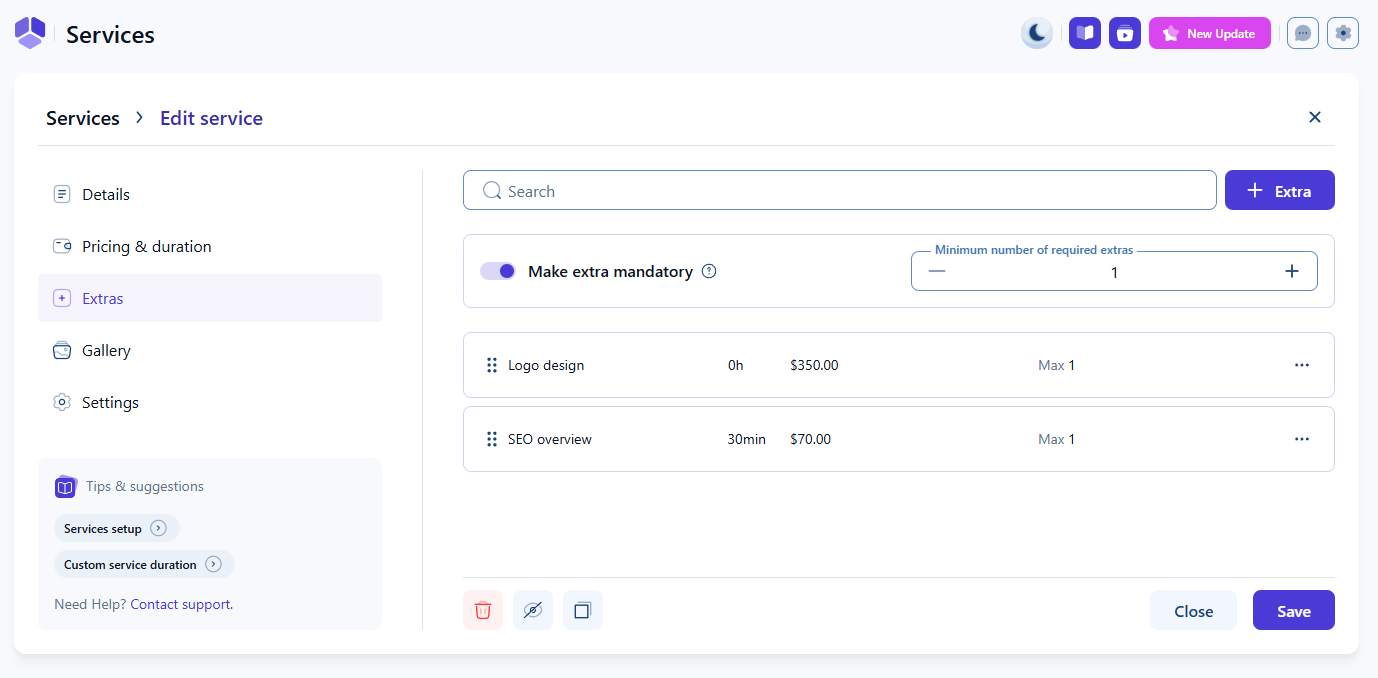Open the documentation book icon in header
The width and height of the screenshot is (1378, 678).
tap(1085, 33)
